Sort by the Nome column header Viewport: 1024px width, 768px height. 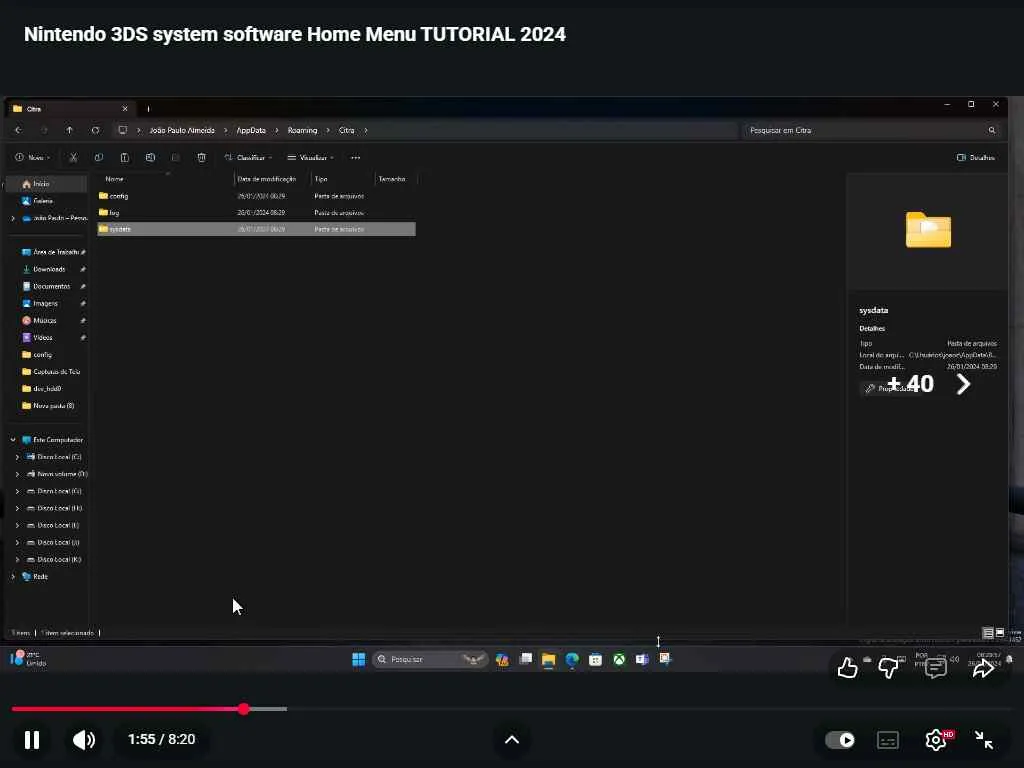114,179
